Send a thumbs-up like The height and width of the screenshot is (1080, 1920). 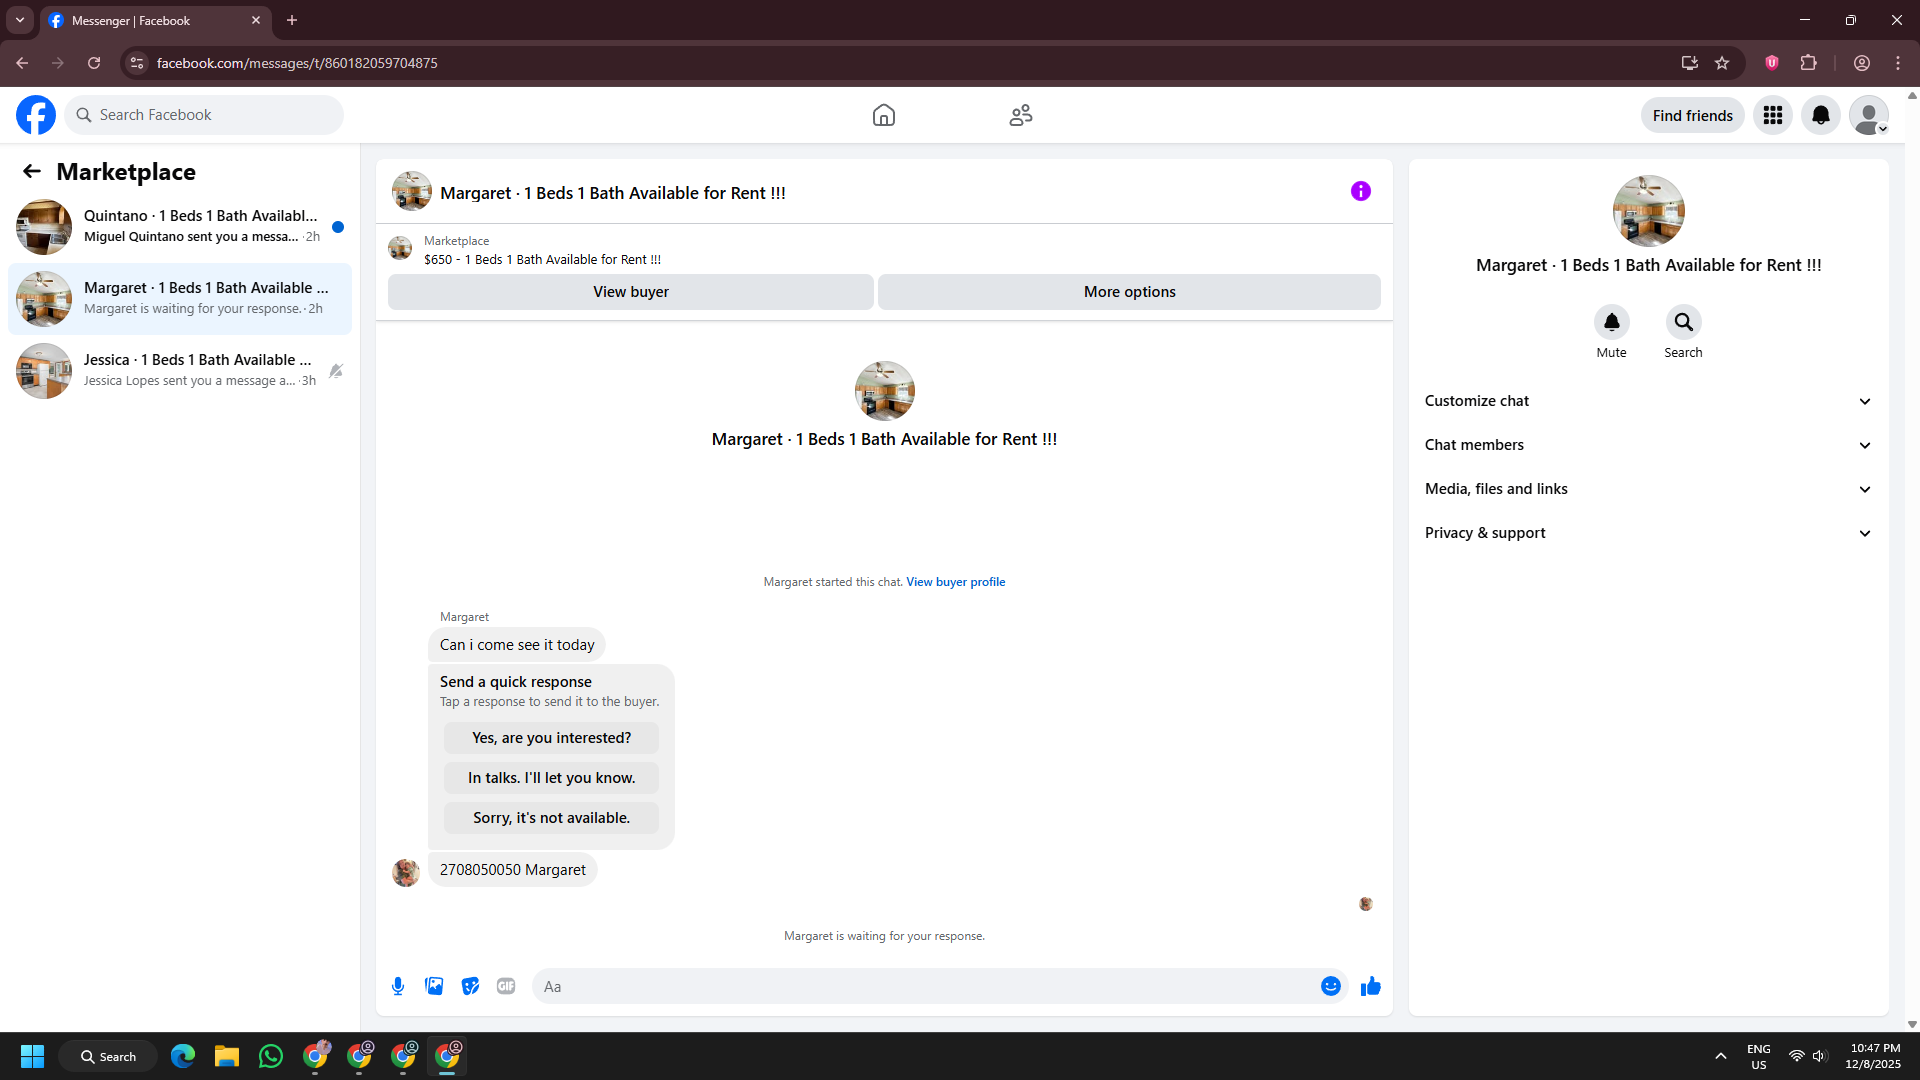tap(1371, 986)
